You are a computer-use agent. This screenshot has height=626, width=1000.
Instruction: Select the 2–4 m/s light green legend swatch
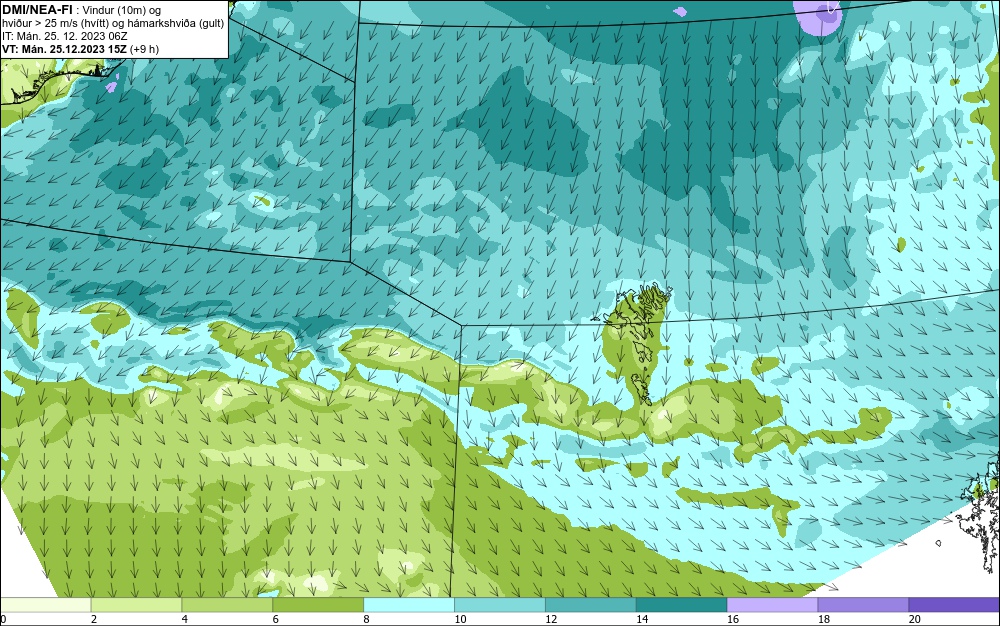coord(136,605)
